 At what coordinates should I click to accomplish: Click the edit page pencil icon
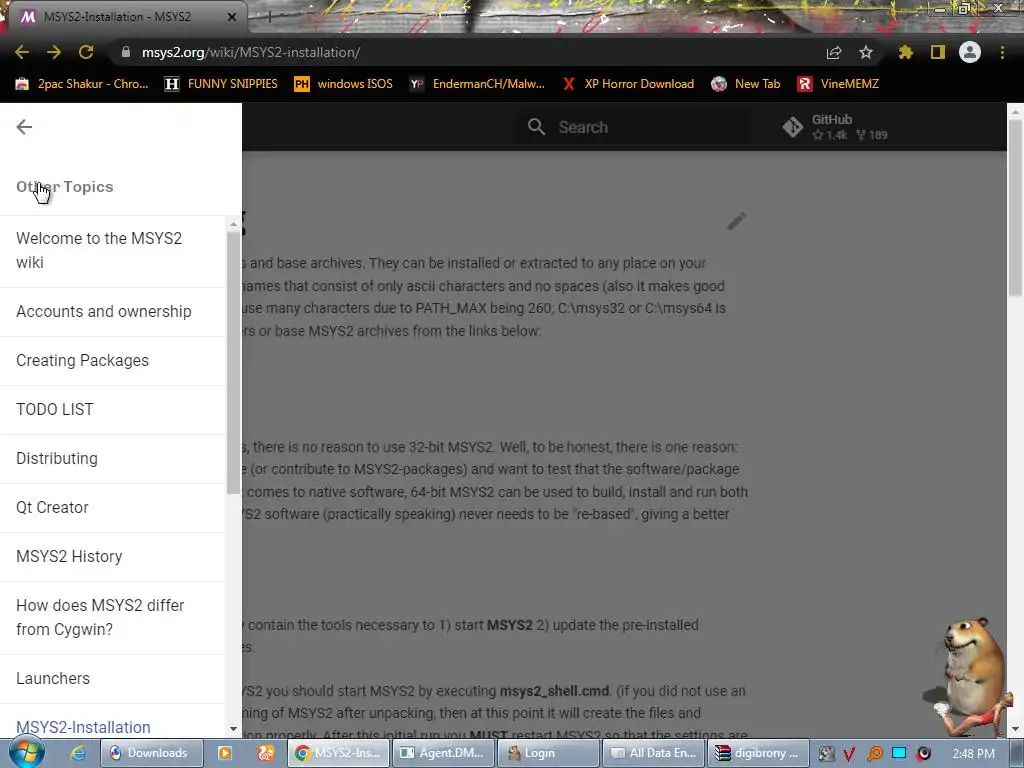point(737,221)
